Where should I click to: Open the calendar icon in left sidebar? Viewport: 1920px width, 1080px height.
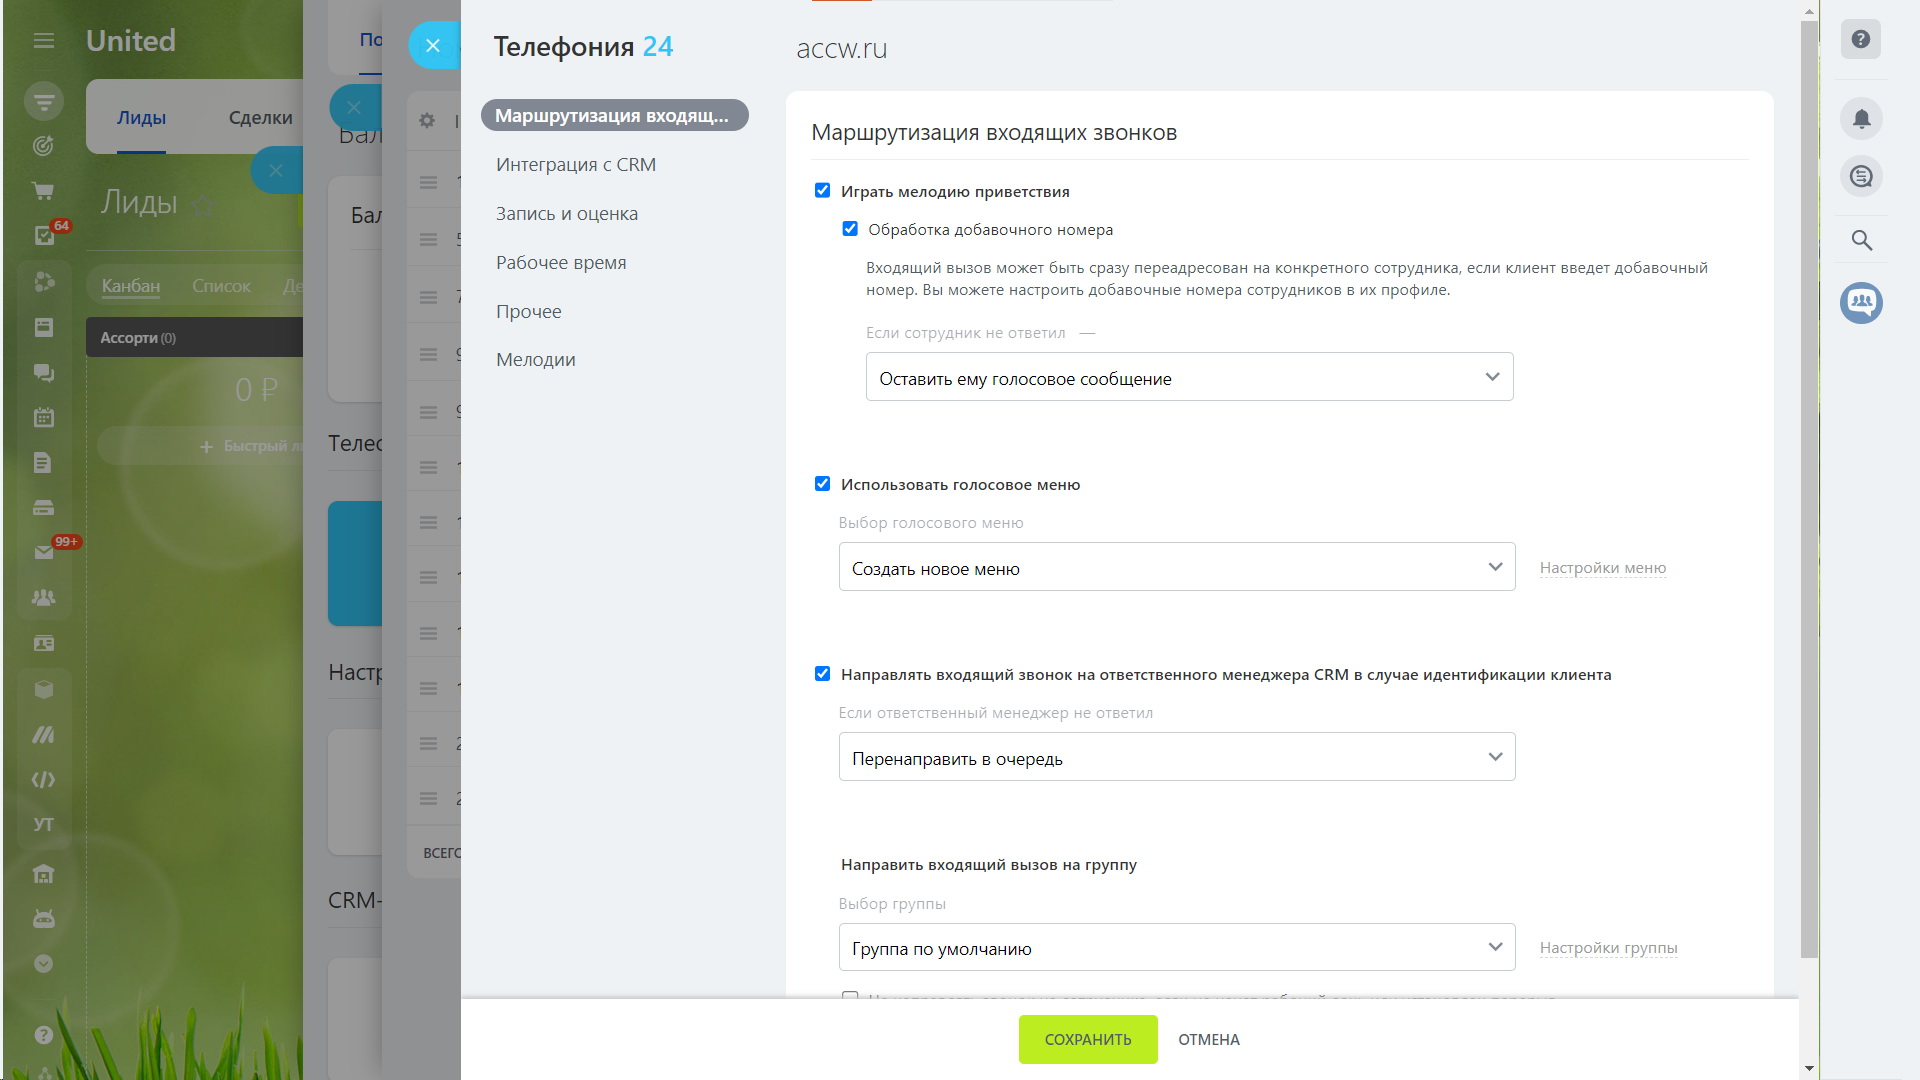click(44, 418)
